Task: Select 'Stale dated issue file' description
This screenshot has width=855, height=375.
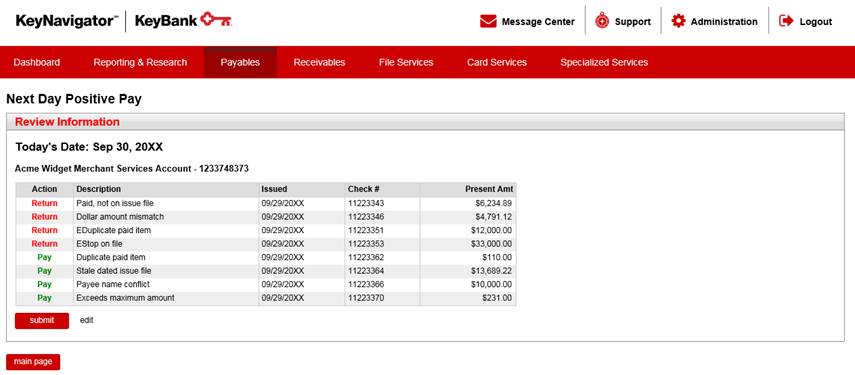Action: 114,271
